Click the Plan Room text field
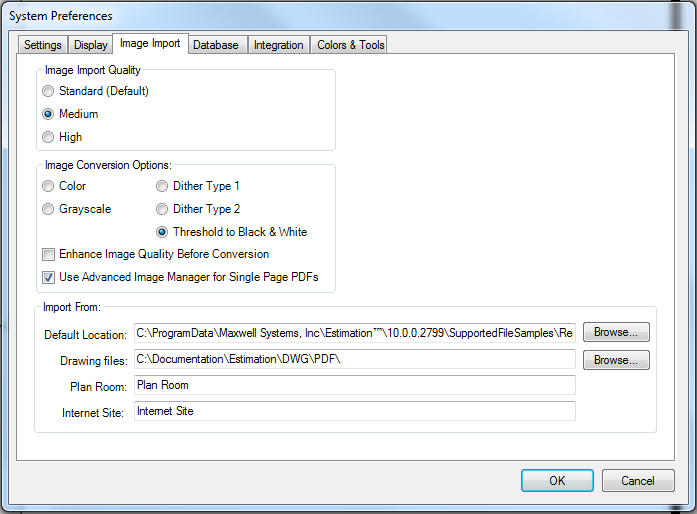Viewport: 697px width, 514px height. click(x=354, y=385)
